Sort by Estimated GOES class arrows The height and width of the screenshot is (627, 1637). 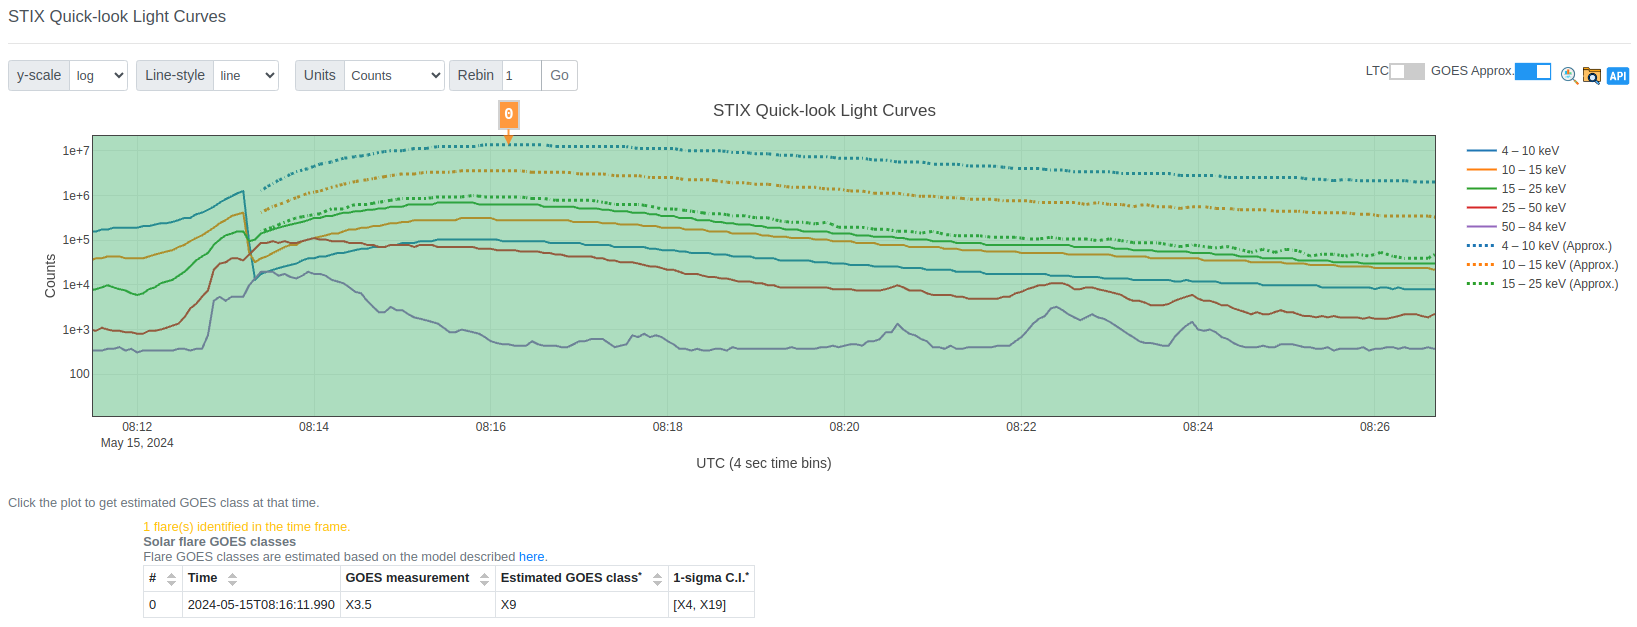click(x=657, y=579)
